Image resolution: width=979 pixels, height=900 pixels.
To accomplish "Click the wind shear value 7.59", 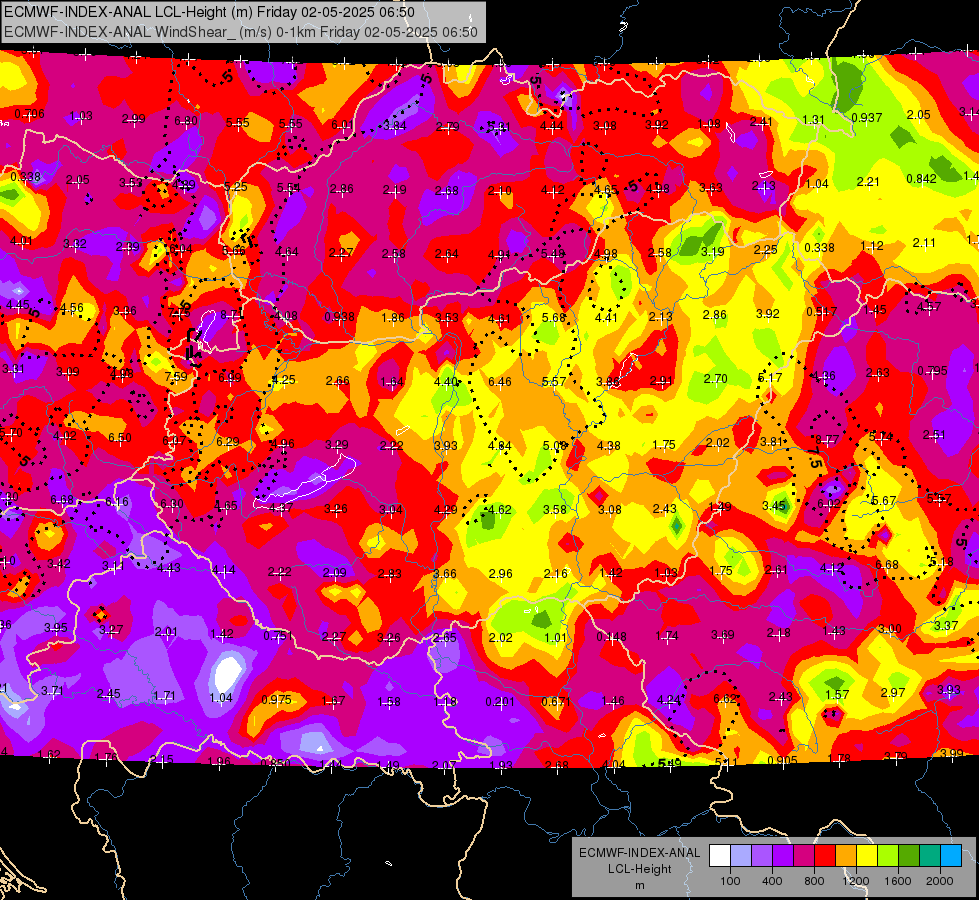I will (x=176, y=377).
